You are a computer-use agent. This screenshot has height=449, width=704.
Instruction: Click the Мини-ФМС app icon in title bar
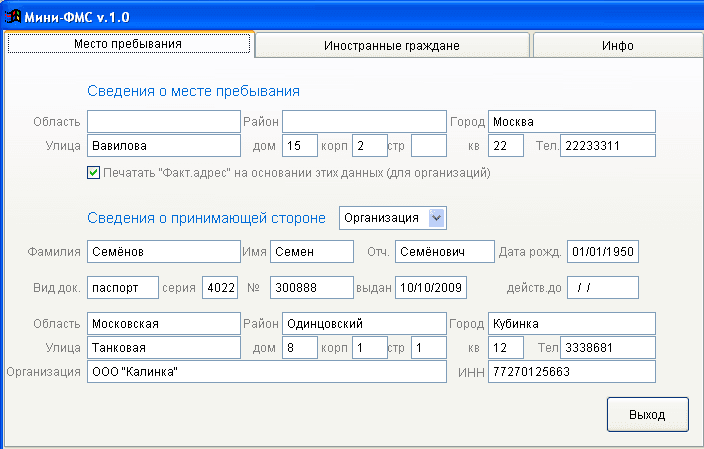13,17
